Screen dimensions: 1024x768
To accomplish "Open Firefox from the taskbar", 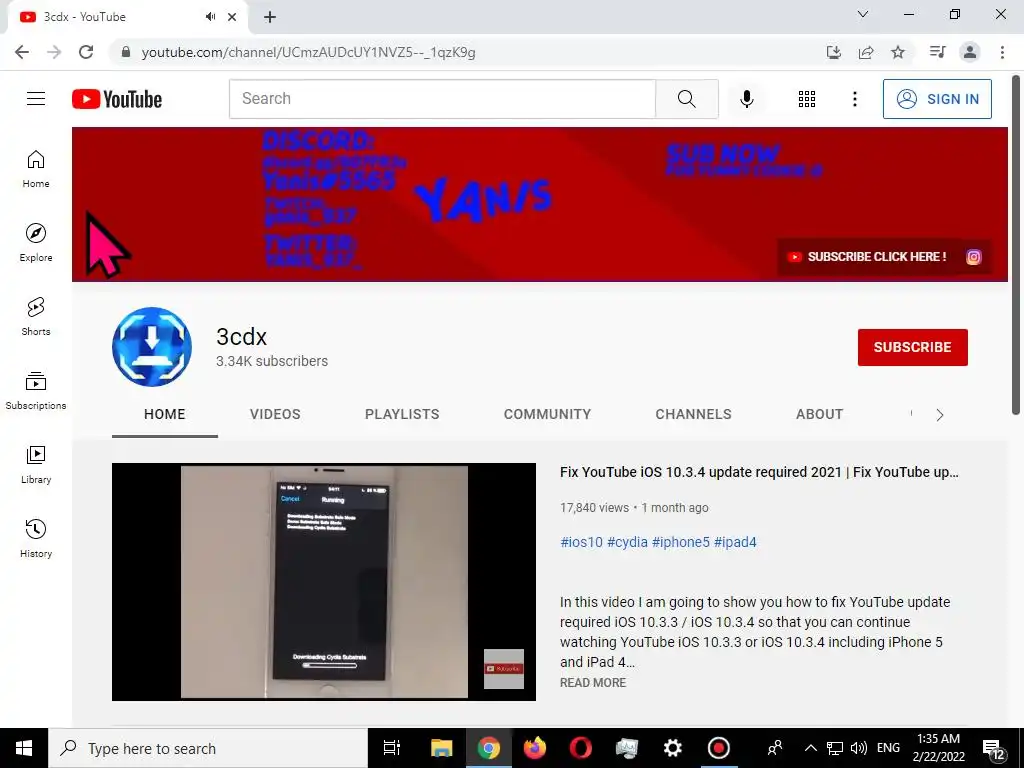I will [534, 748].
